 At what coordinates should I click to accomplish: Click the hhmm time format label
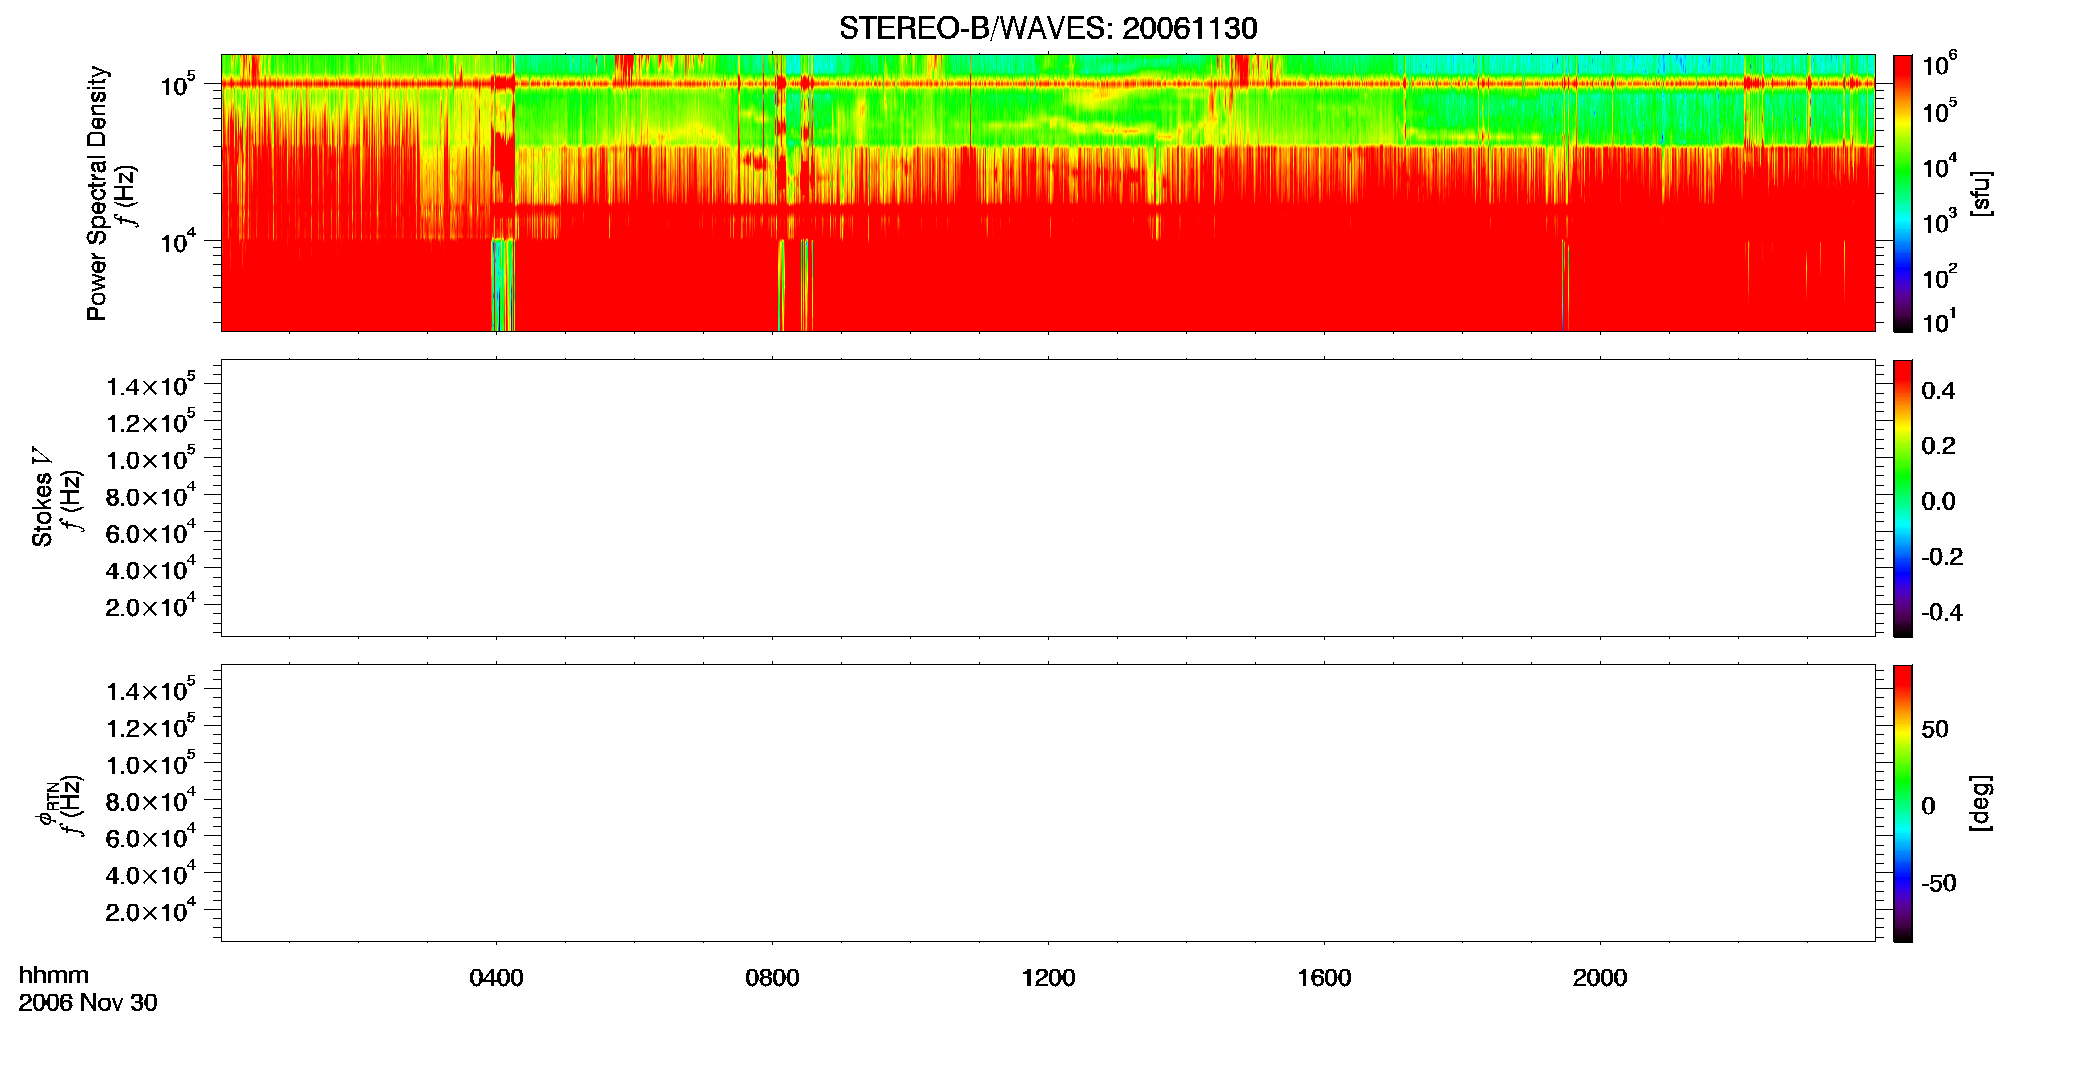pyautogui.click(x=54, y=975)
